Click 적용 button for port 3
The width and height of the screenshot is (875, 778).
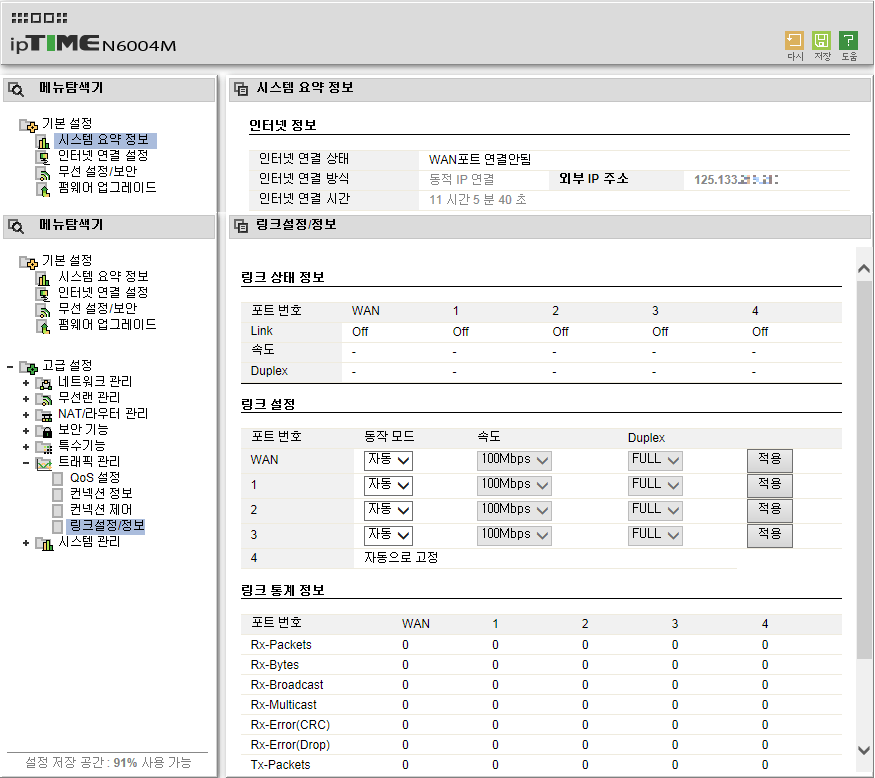(770, 536)
